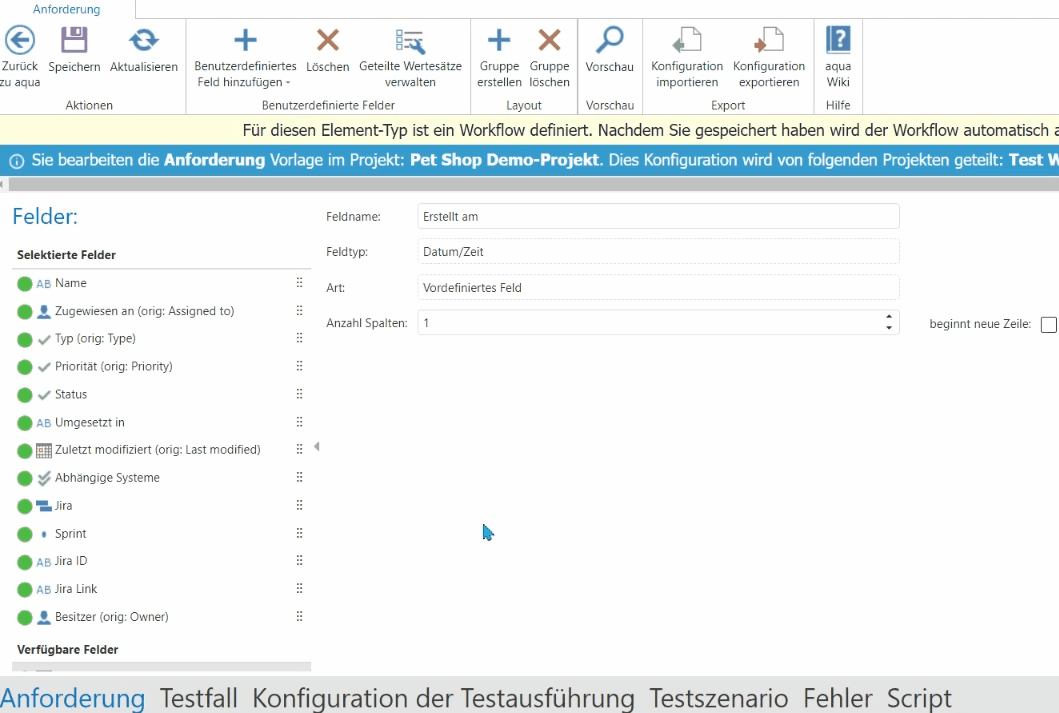
Task: Open Vorschau with the magnifier icon
Action: 609,41
